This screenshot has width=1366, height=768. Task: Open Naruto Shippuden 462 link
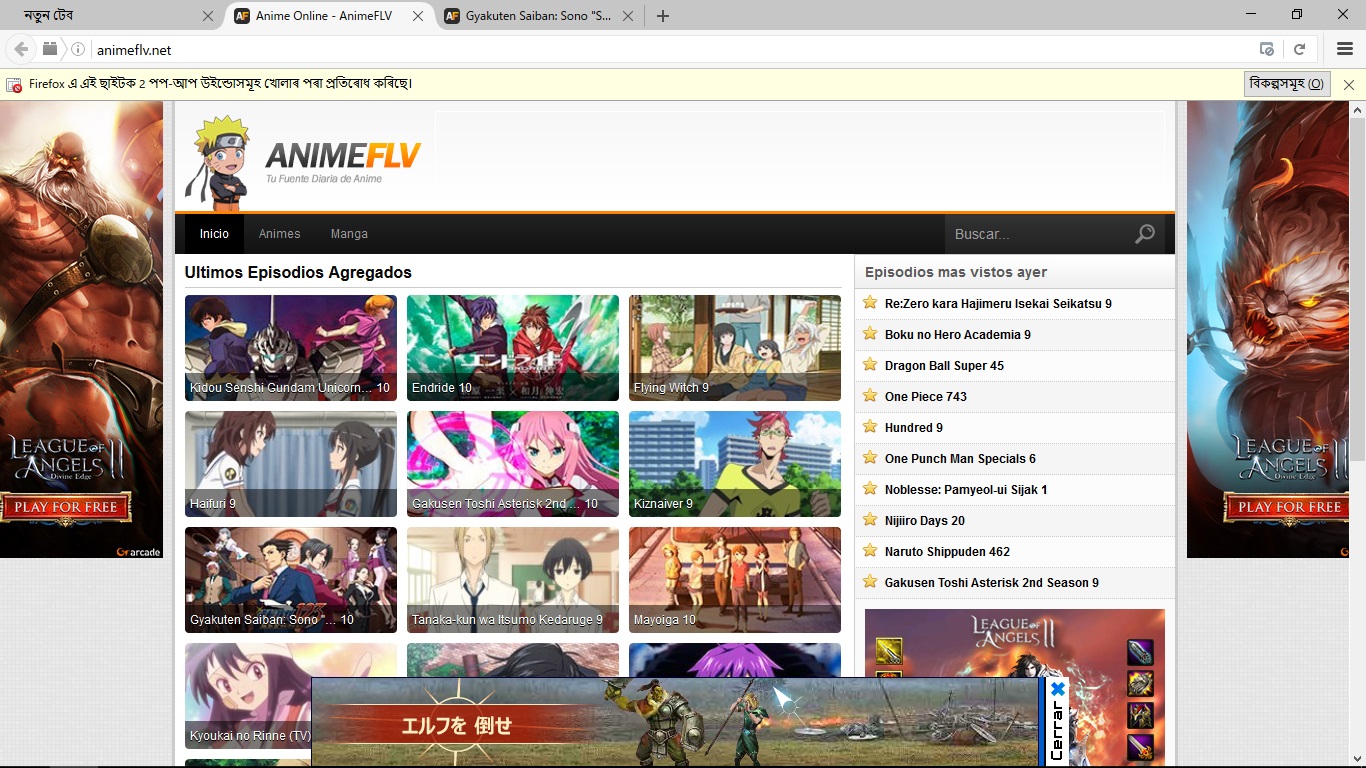pyautogui.click(x=947, y=551)
